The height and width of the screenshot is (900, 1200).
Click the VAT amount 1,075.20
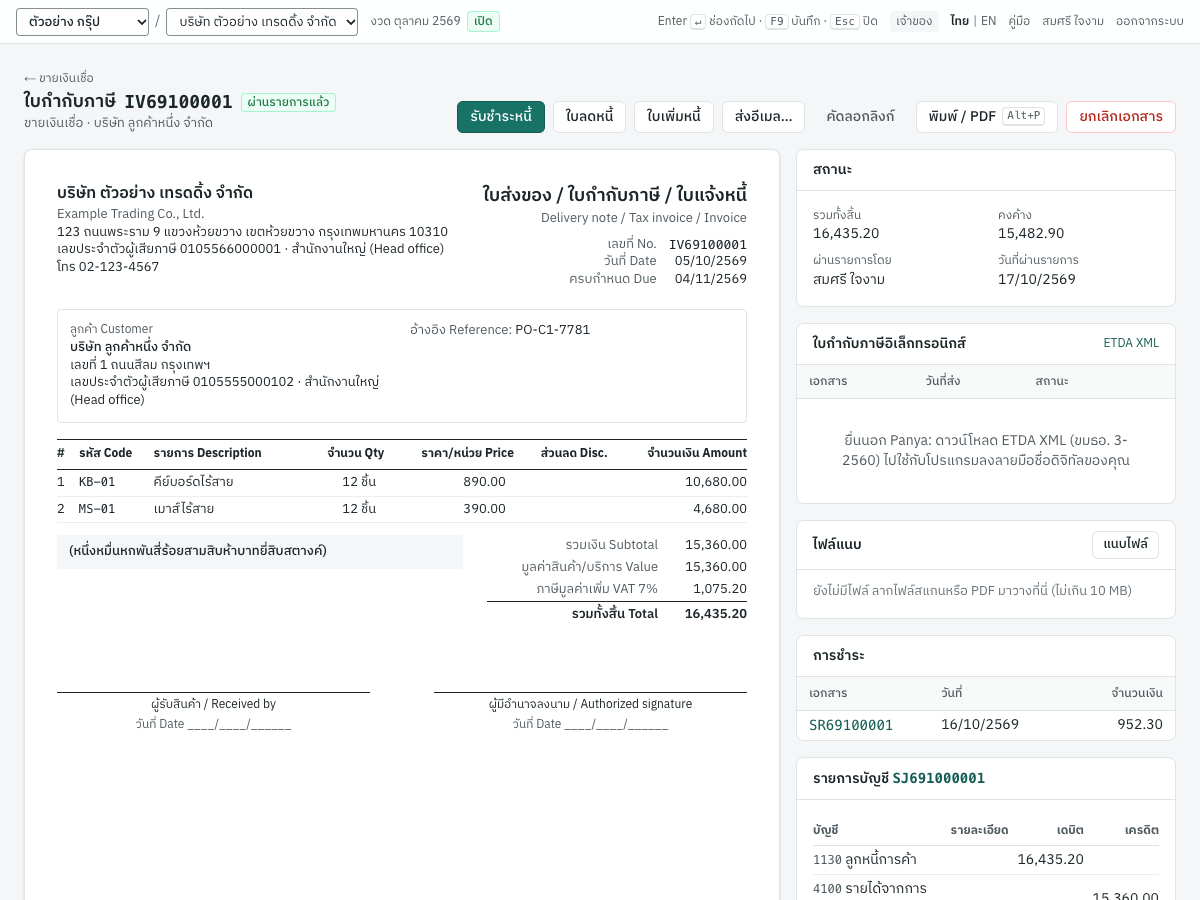(719, 589)
